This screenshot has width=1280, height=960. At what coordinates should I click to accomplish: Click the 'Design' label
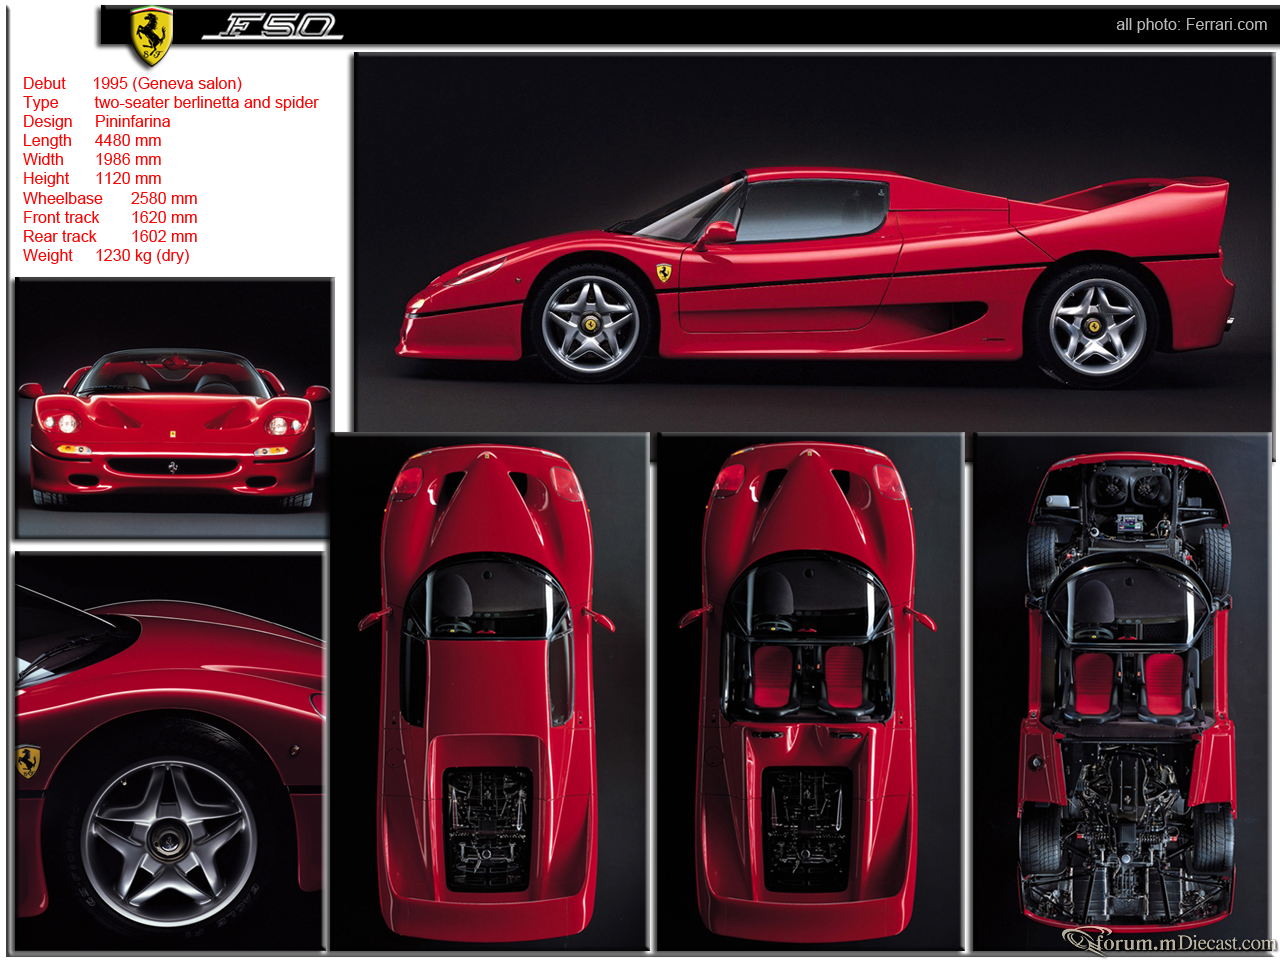click(48, 122)
